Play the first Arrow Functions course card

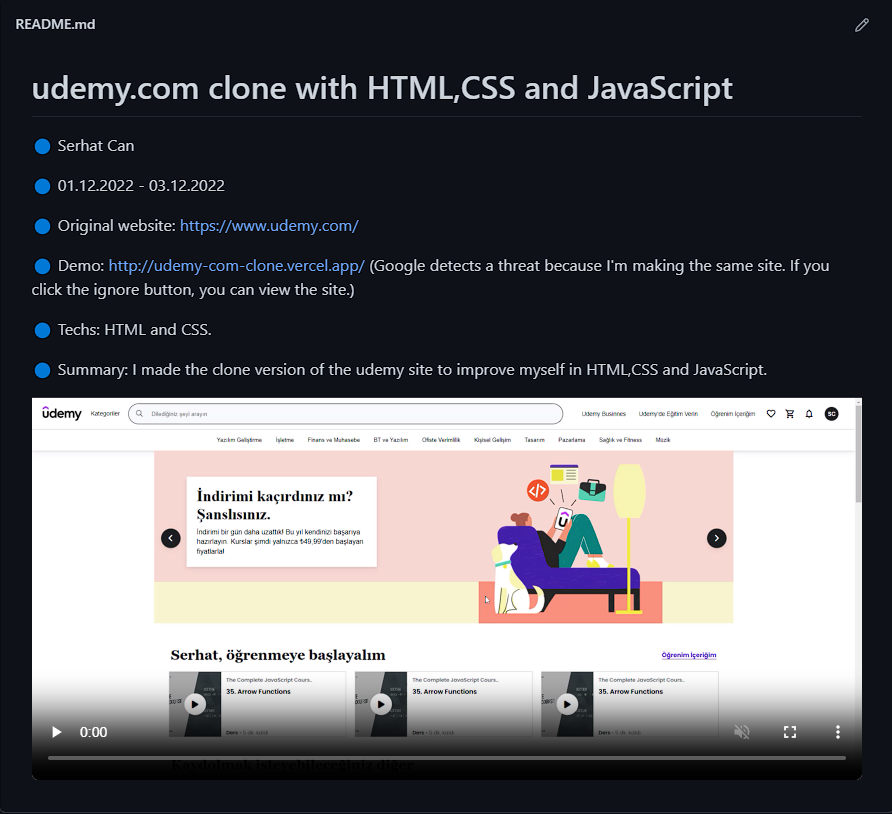pyautogui.click(x=195, y=704)
